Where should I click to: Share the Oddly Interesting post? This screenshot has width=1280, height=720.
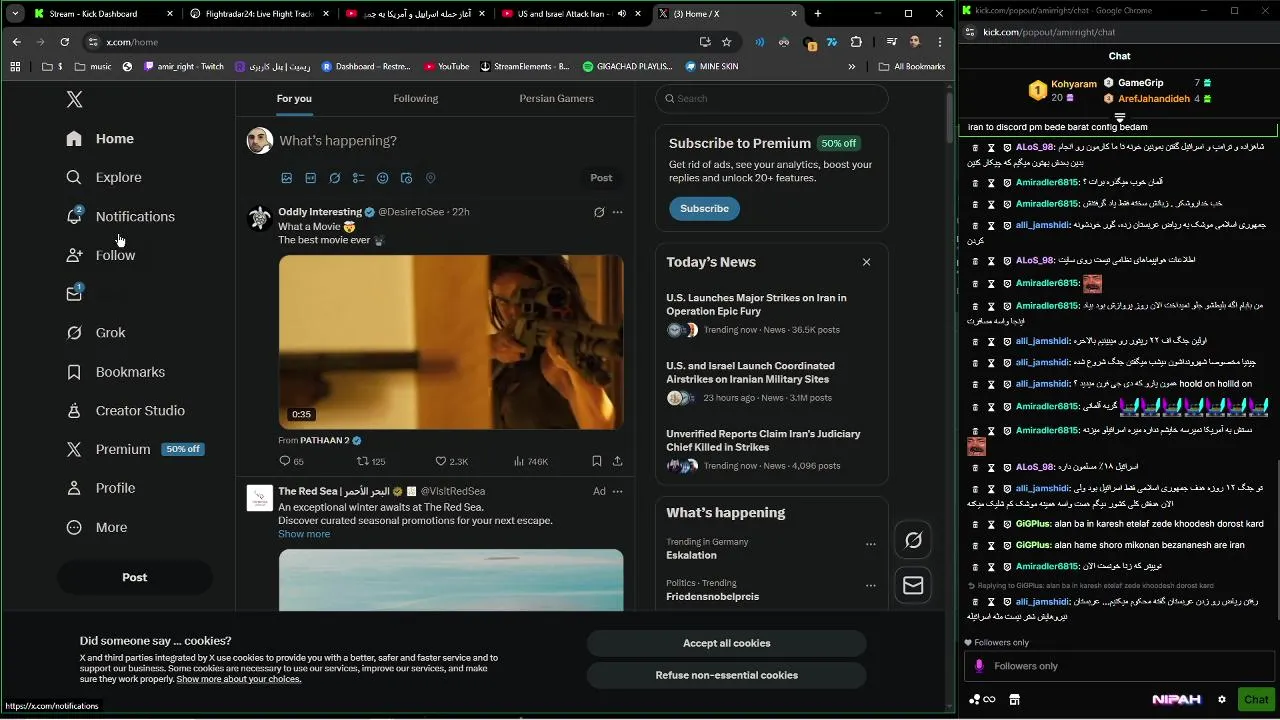coord(617,461)
